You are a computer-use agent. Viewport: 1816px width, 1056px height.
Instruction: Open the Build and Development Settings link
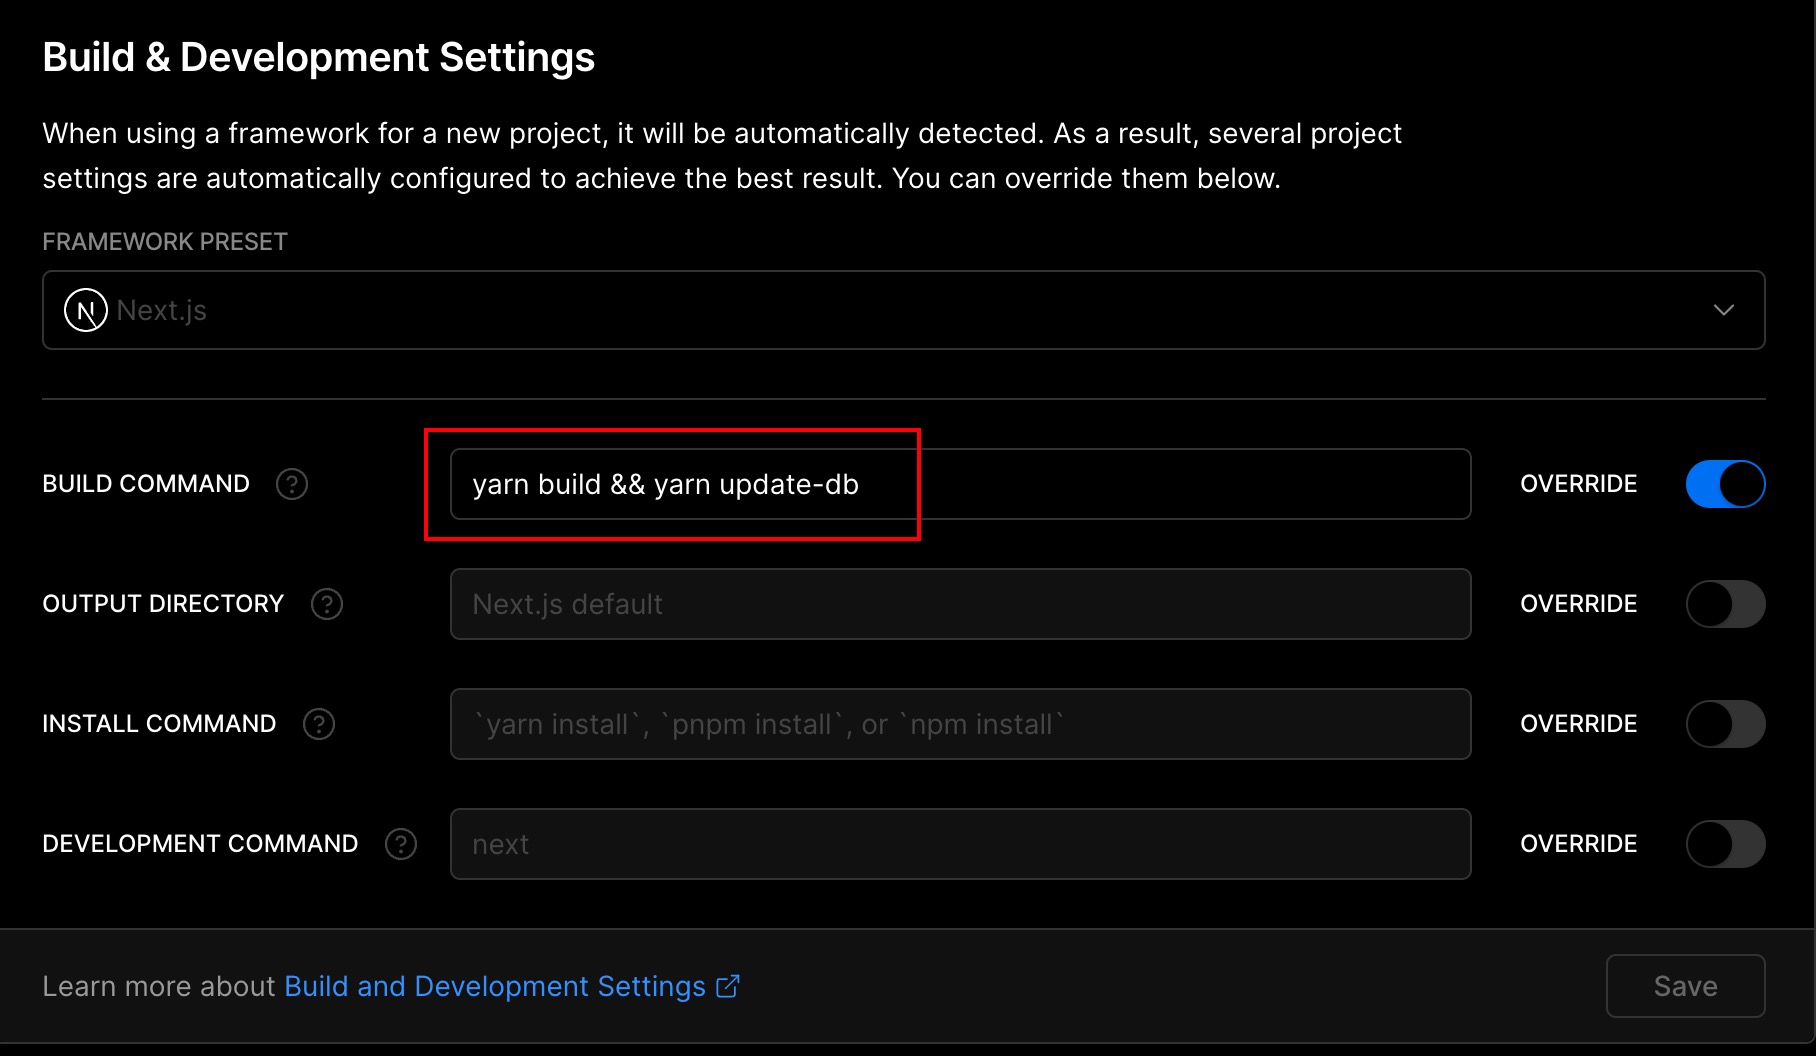pyautogui.click(x=495, y=986)
